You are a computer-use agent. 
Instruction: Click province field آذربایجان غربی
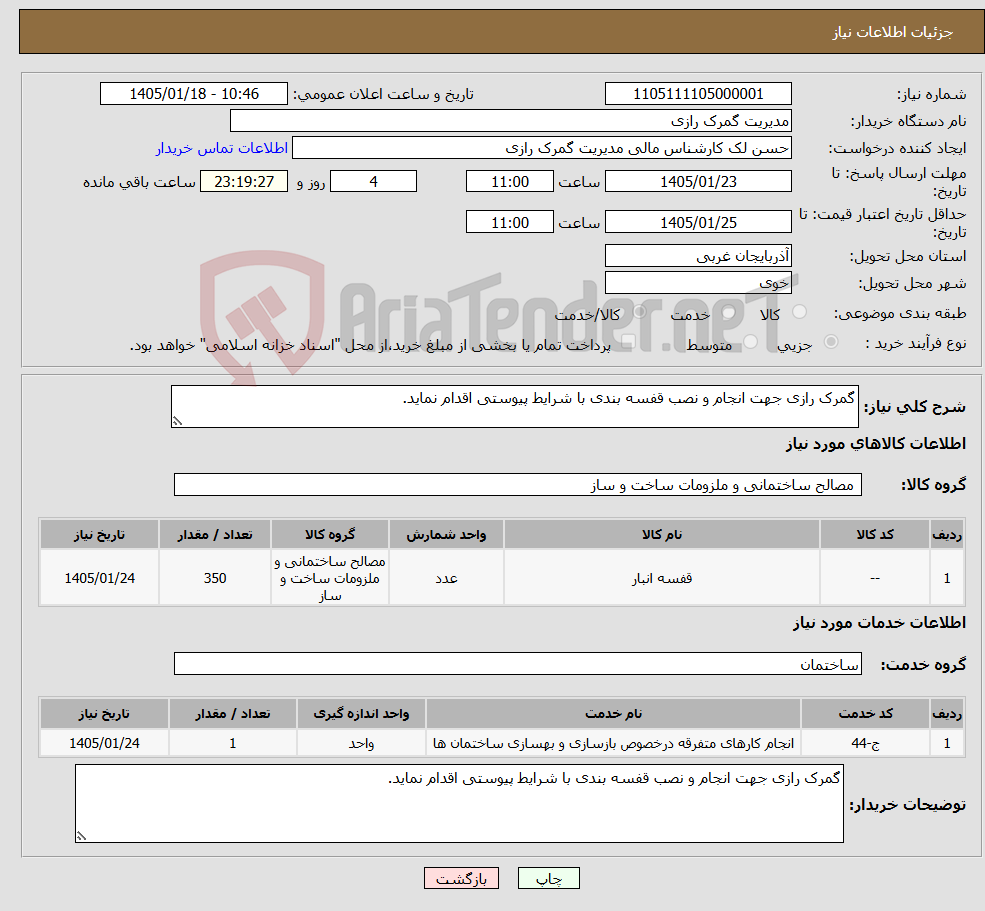tap(698, 256)
